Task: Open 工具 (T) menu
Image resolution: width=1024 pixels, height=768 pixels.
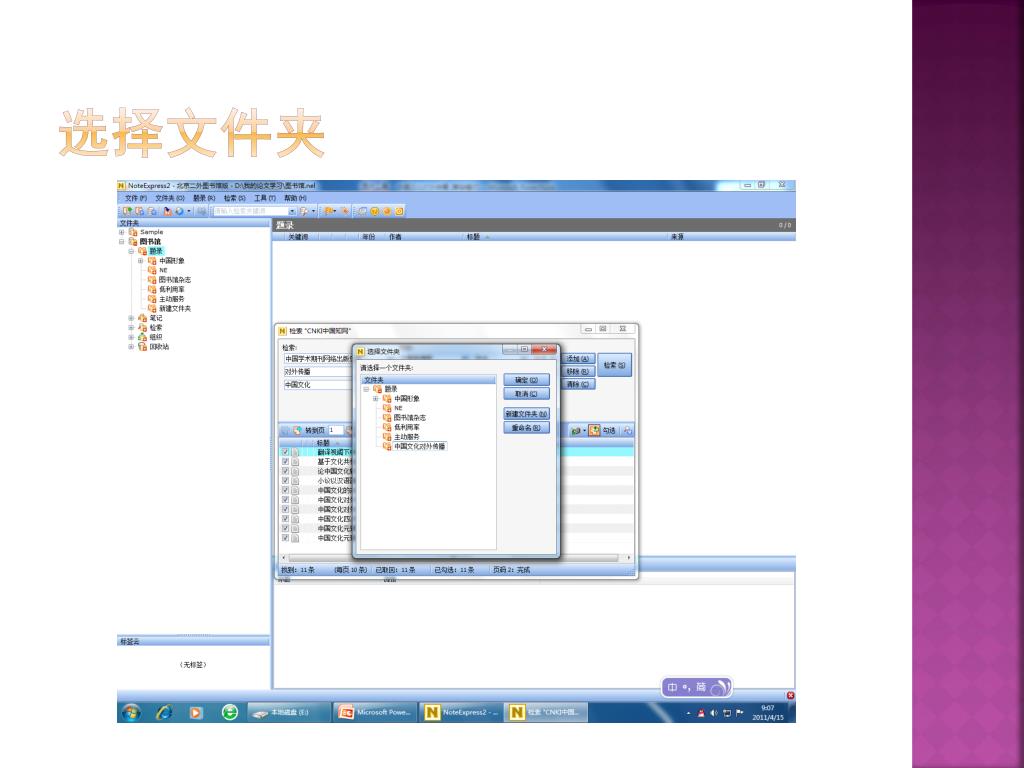Action: coord(265,198)
